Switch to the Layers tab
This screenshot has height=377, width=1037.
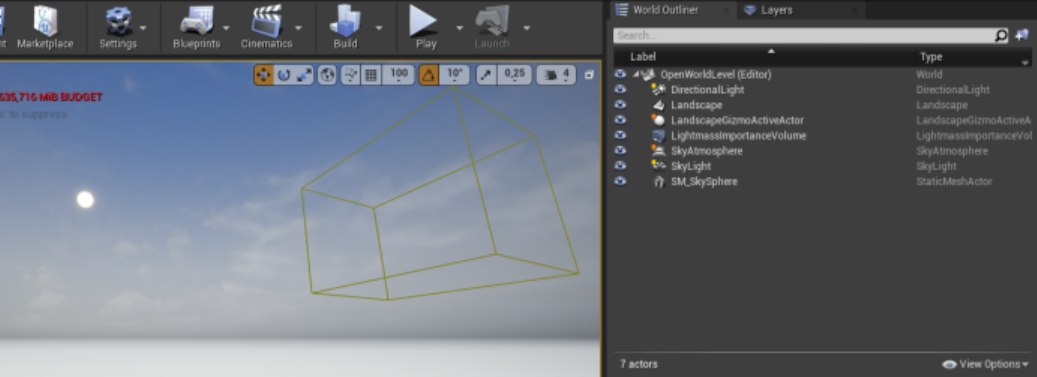tap(776, 10)
